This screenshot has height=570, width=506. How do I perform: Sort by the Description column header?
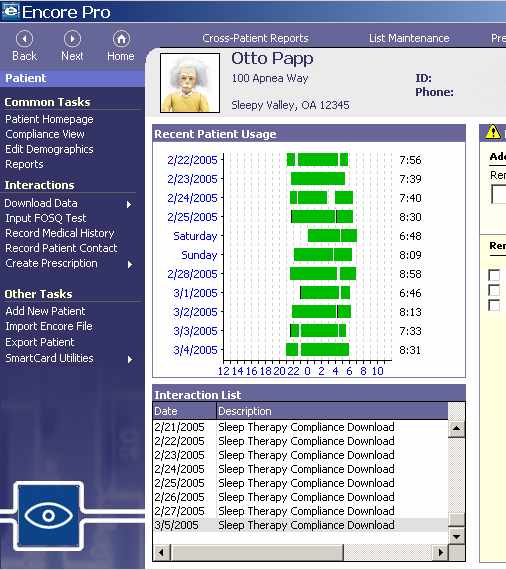tap(332, 411)
